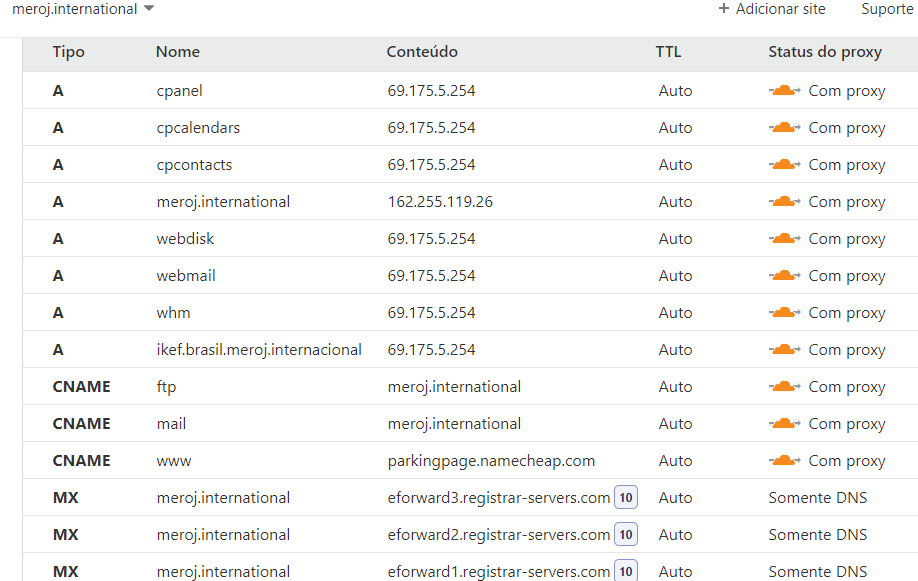Image resolution: width=918 pixels, height=581 pixels.
Task: Click priority badge 10 on eforward3 record
Action: point(626,497)
